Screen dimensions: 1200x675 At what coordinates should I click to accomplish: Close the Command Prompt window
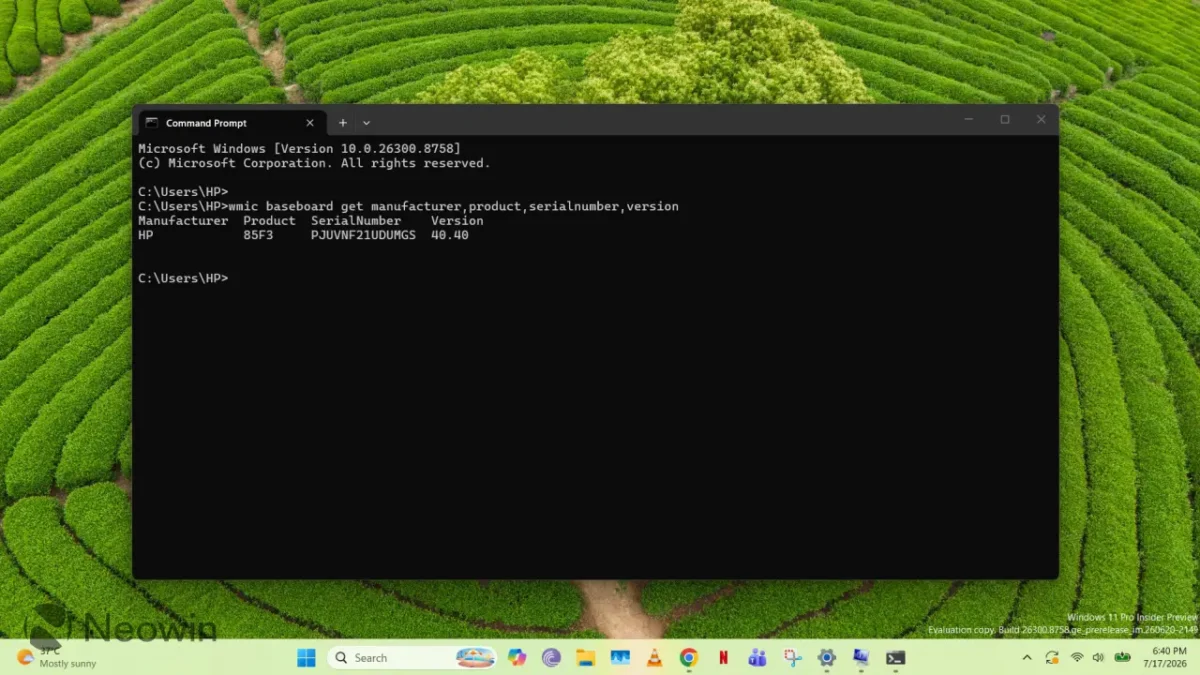1041,119
